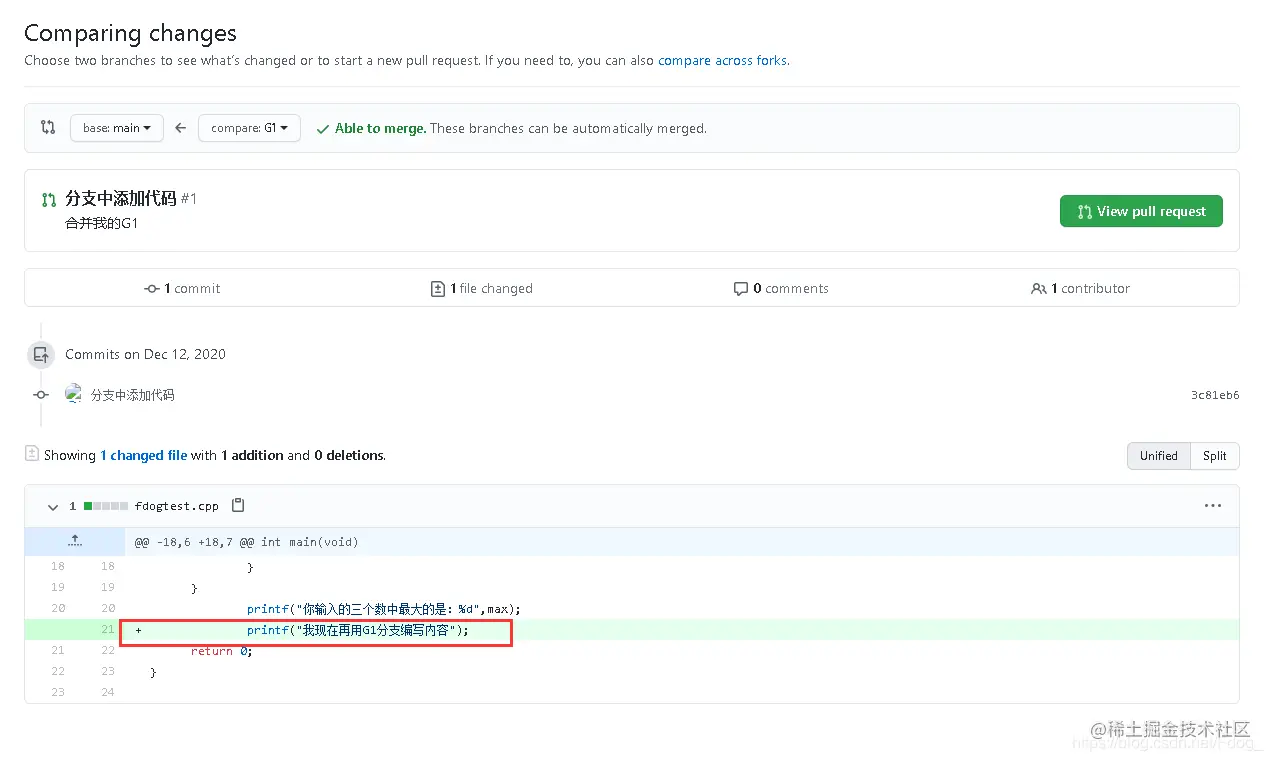
Task: Open the compare: G1 branch dropdown
Action: tap(249, 128)
